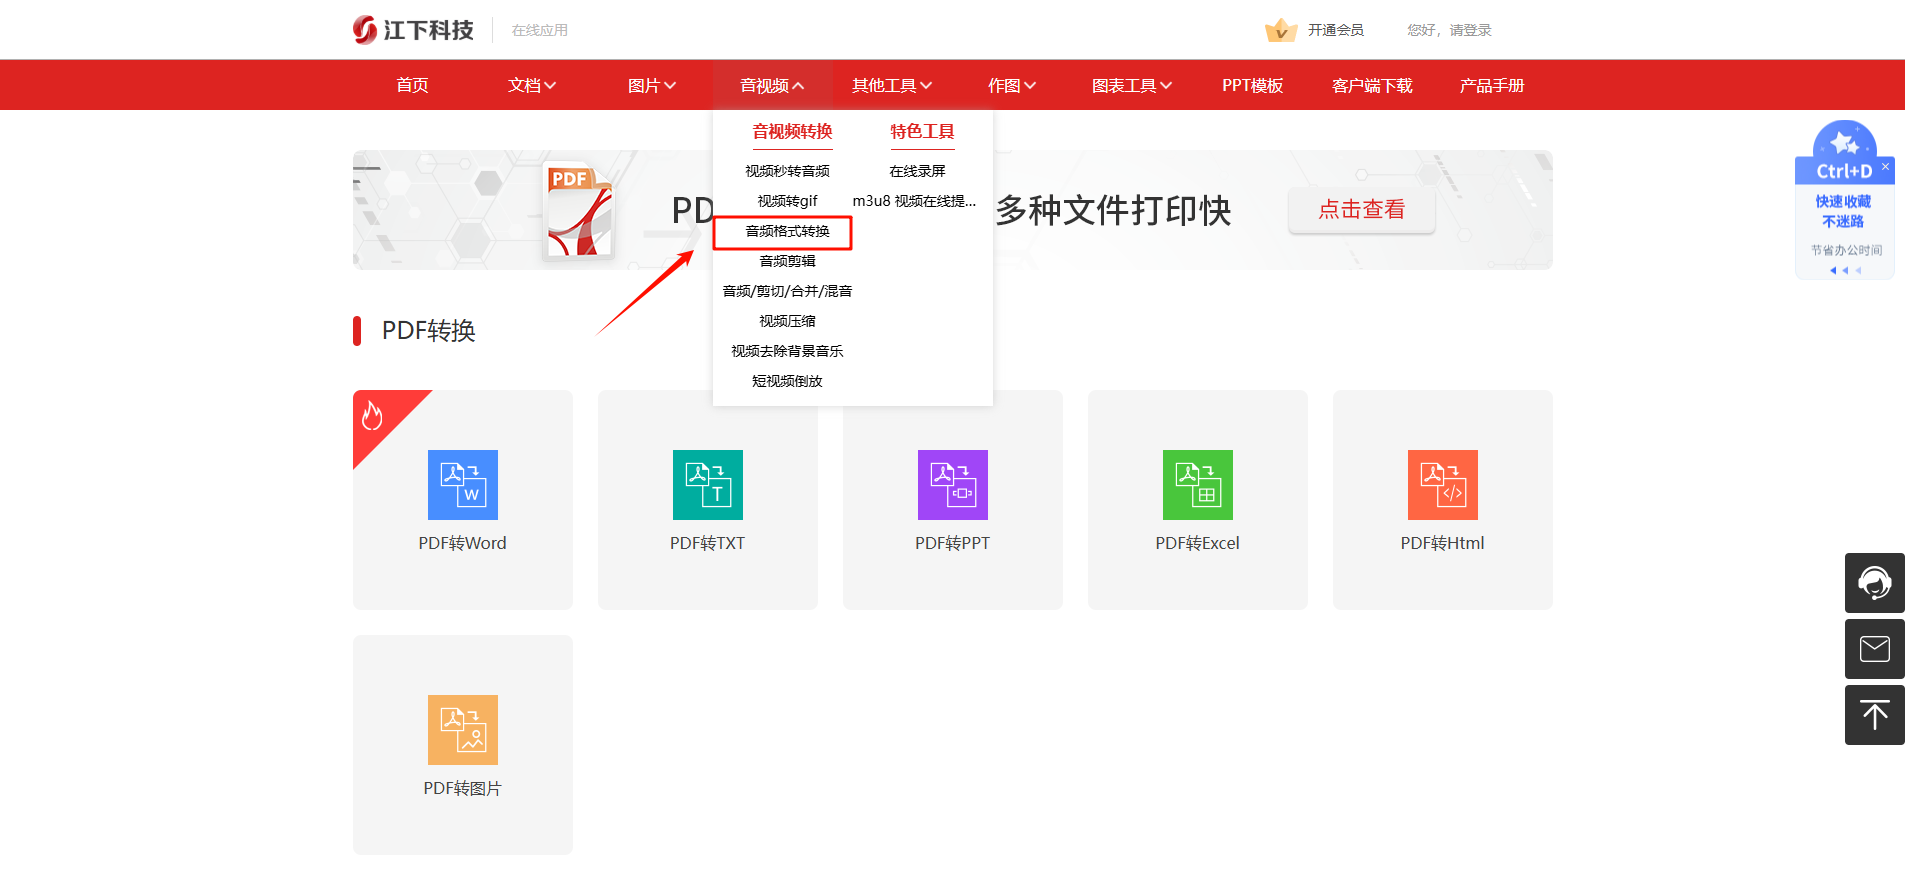This screenshot has height=882, width=1905.
Task: Open 产品手册 in navigation bar
Action: pos(1492,86)
